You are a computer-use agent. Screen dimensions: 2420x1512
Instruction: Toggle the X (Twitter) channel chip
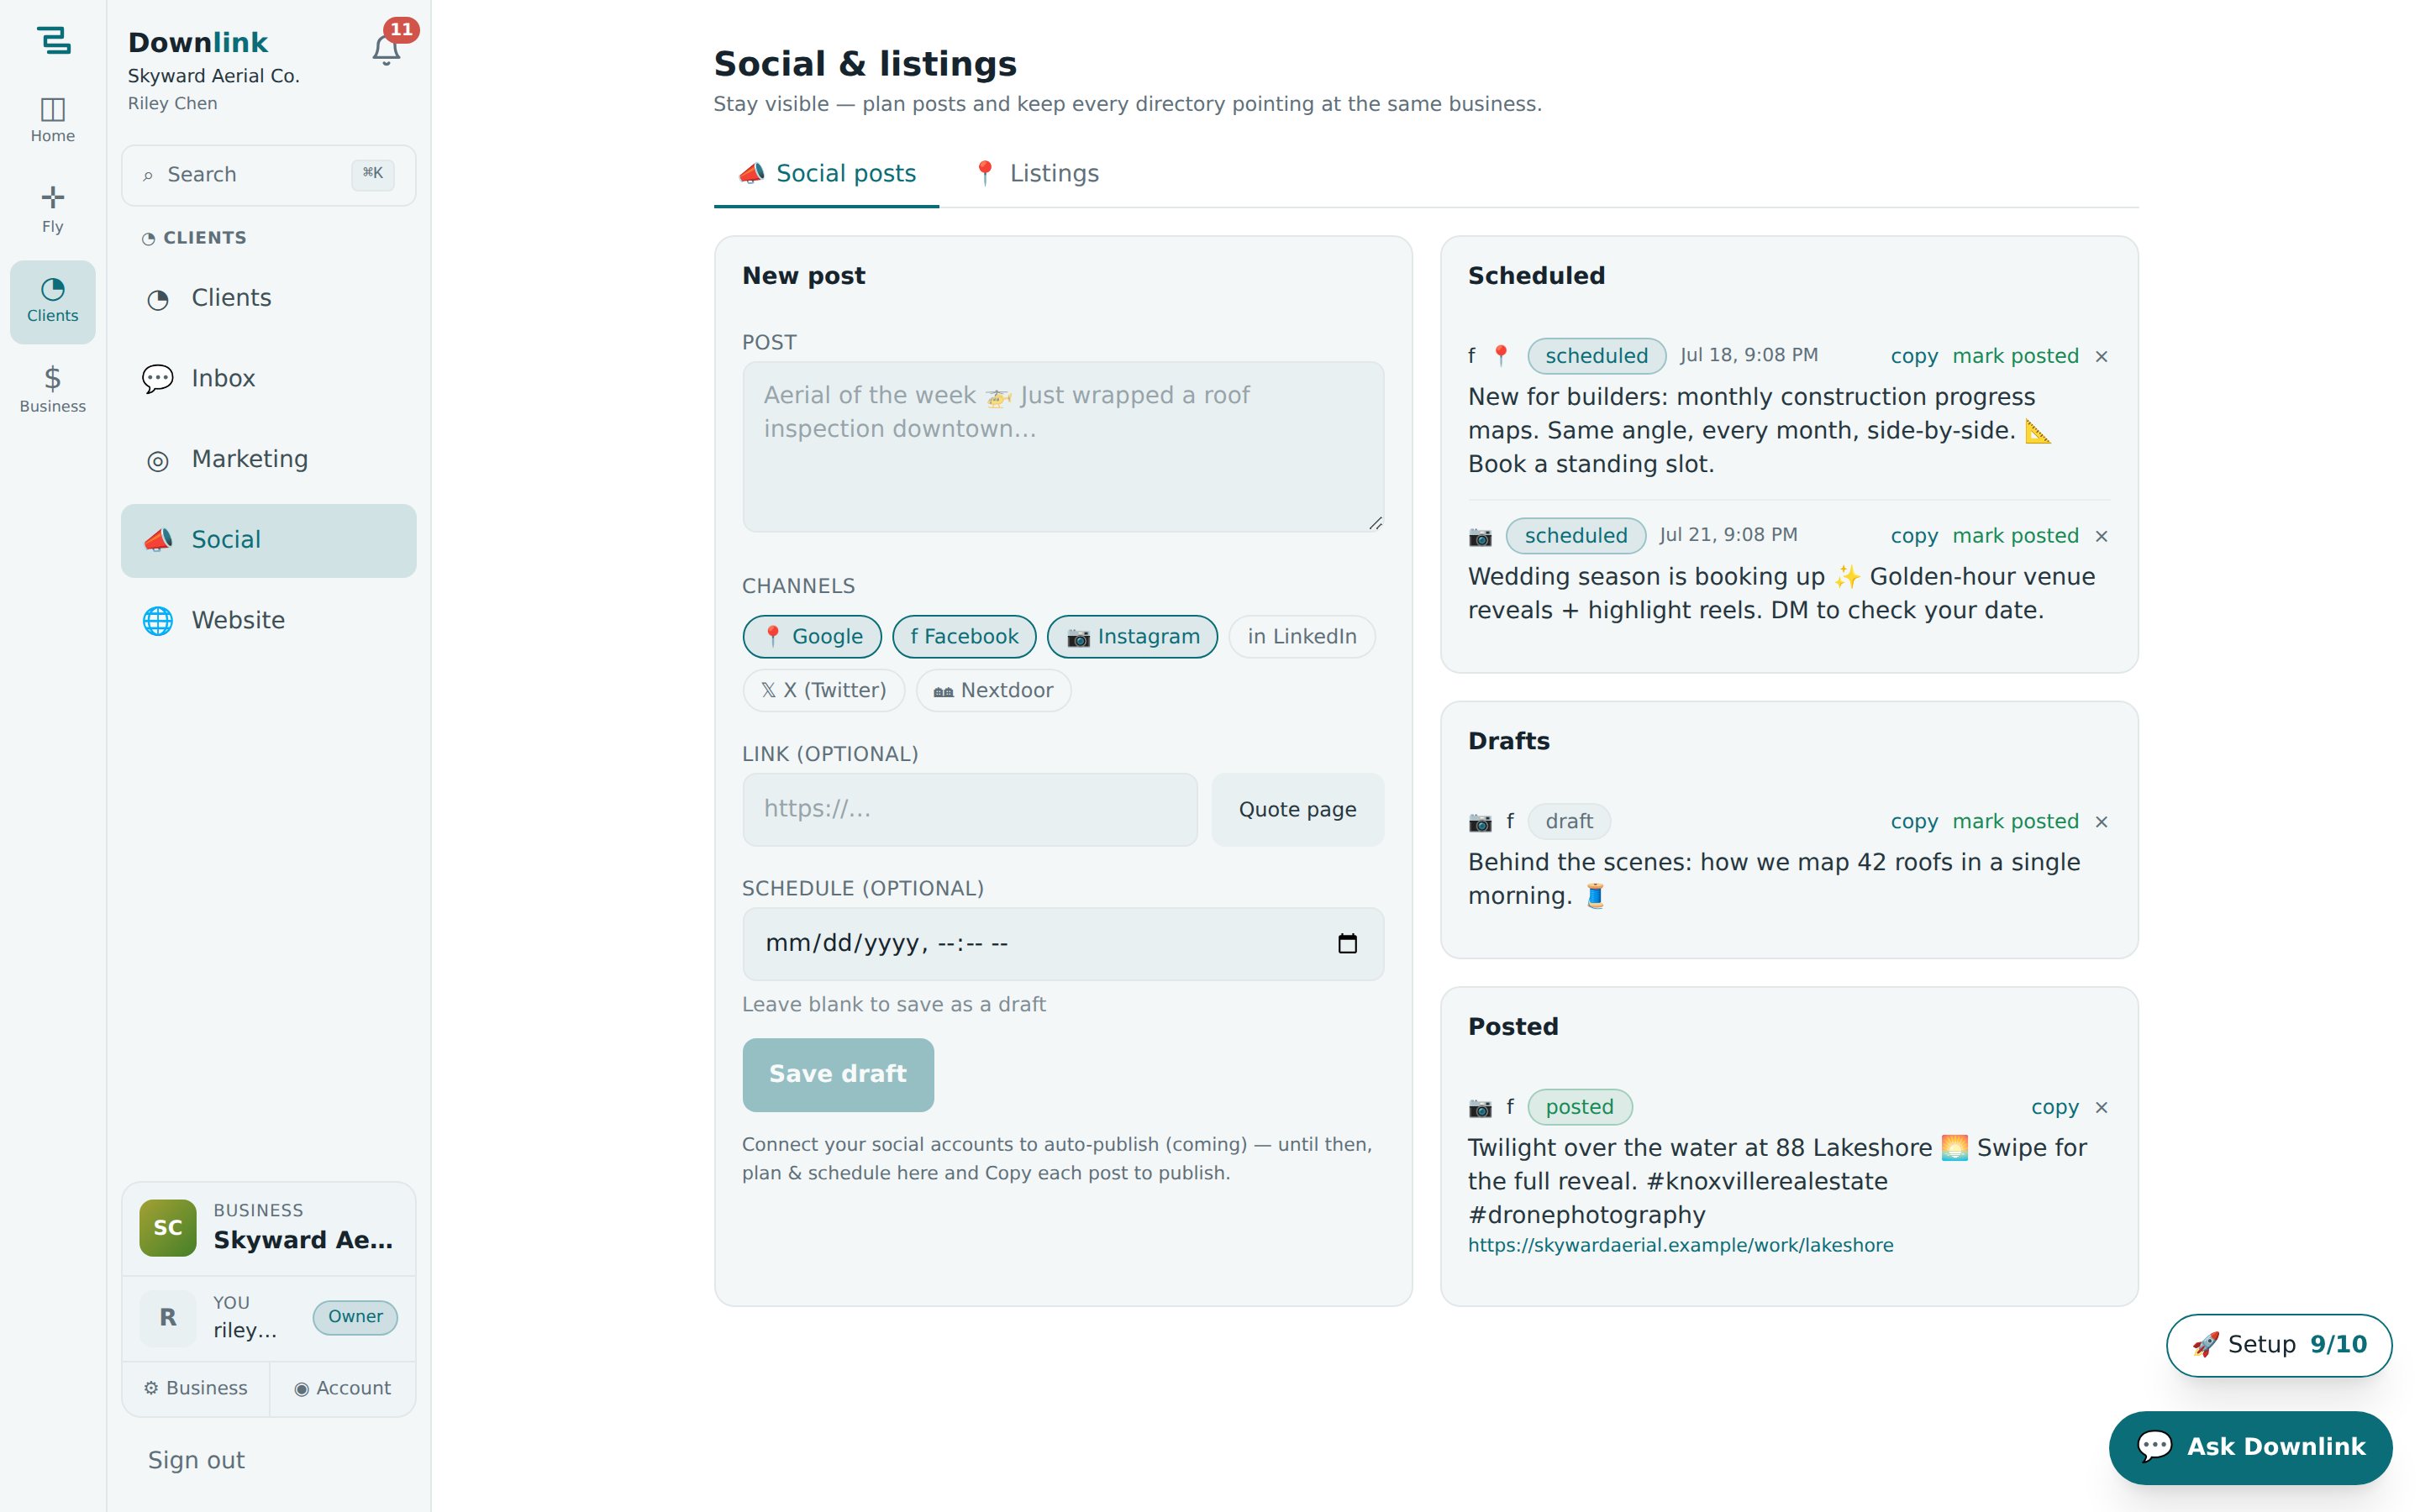(x=824, y=691)
